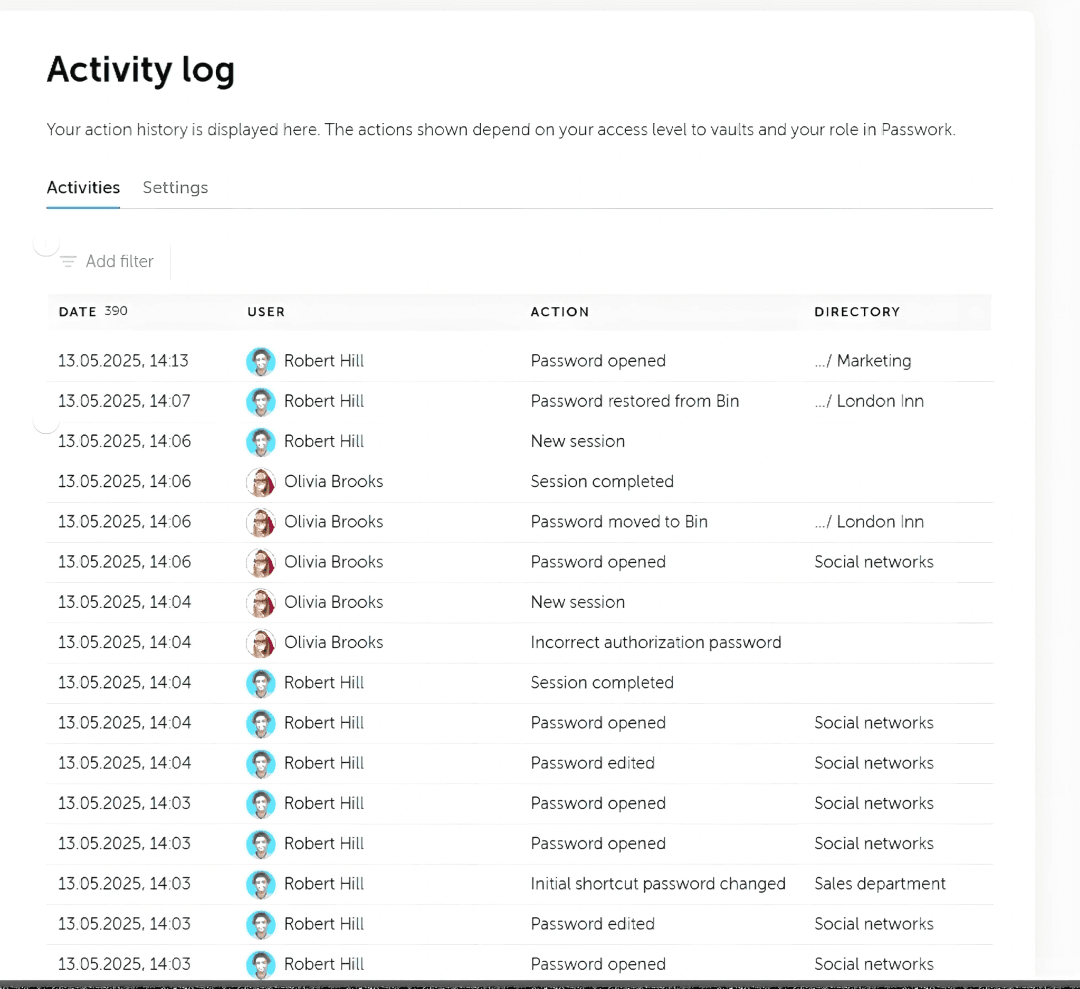Viewport: 1080px width, 989px height.
Task: Click Olivia Brooks' avatar in the 14:06 Session completed row
Action: (x=261, y=481)
